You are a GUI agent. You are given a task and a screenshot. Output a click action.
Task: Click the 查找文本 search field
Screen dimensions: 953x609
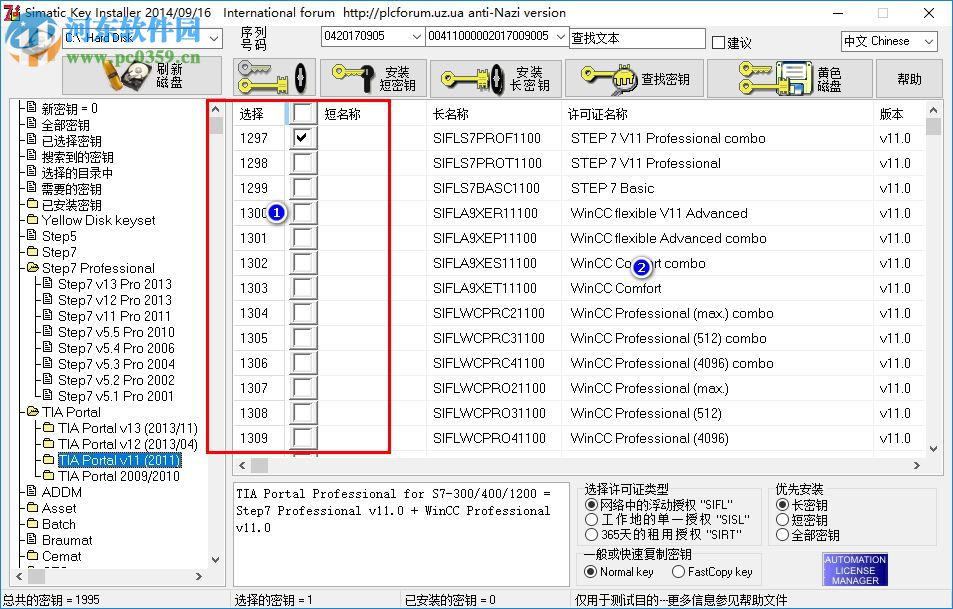coord(637,38)
